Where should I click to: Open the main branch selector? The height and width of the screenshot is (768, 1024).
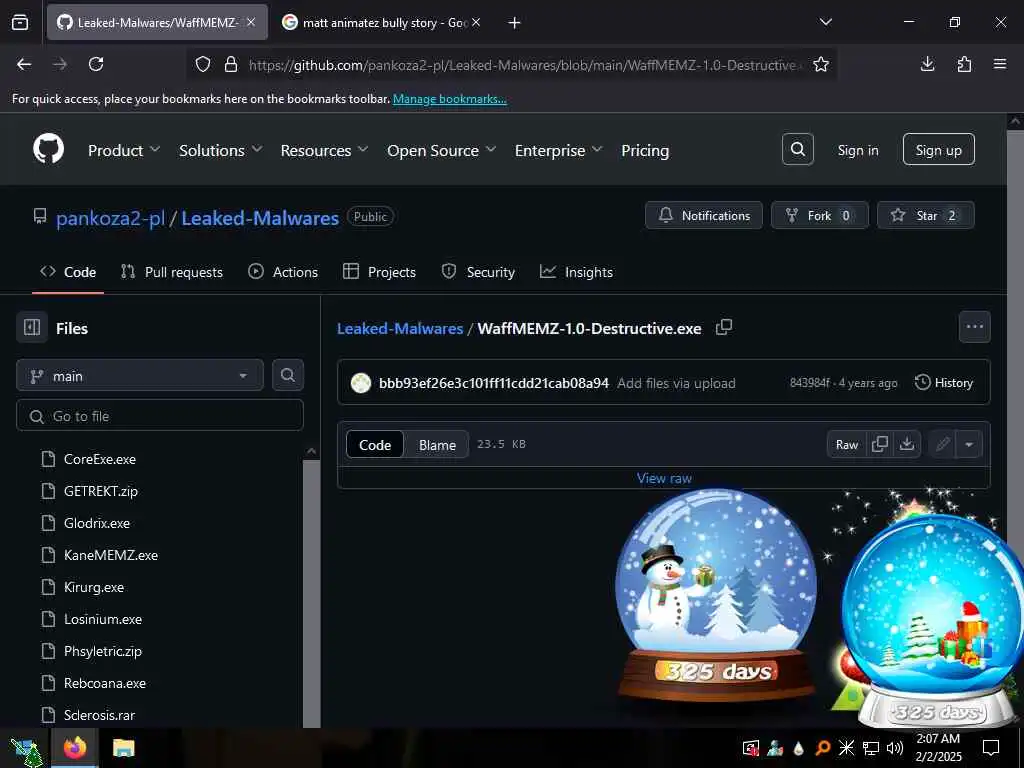coord(140,376)
